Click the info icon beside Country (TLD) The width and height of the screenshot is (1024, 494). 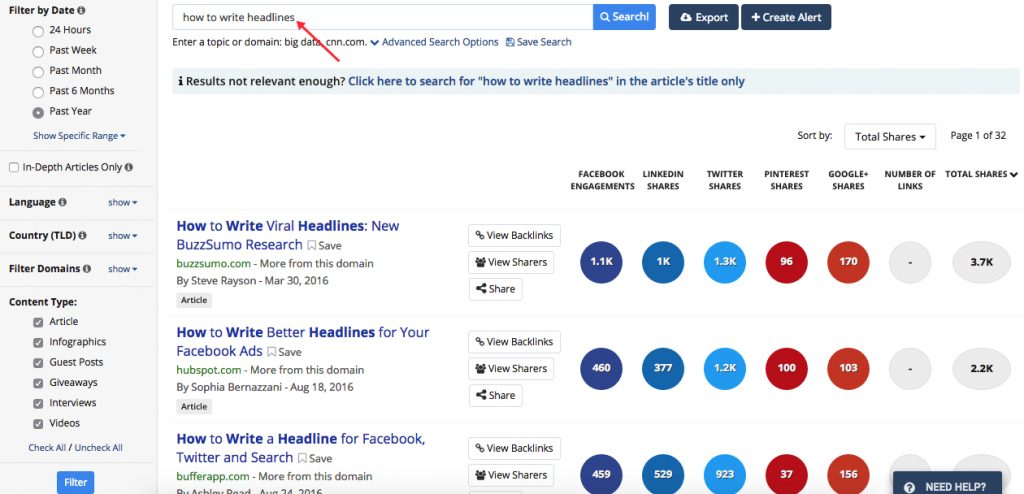point(82,236)
